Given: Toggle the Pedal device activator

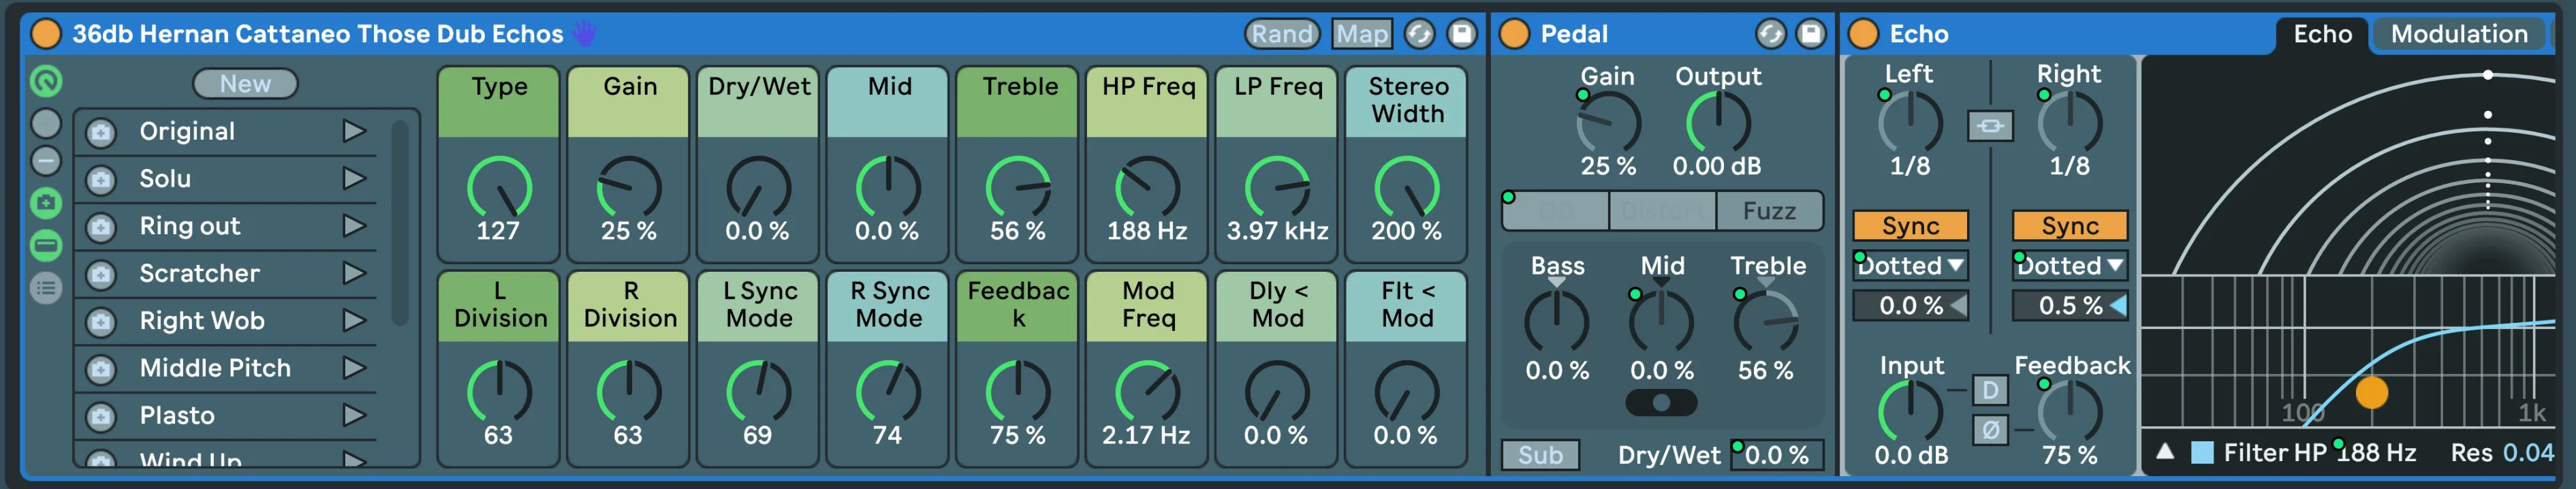Looking at the screenshot, I should pyautogui.click(x=1515, y=33).
